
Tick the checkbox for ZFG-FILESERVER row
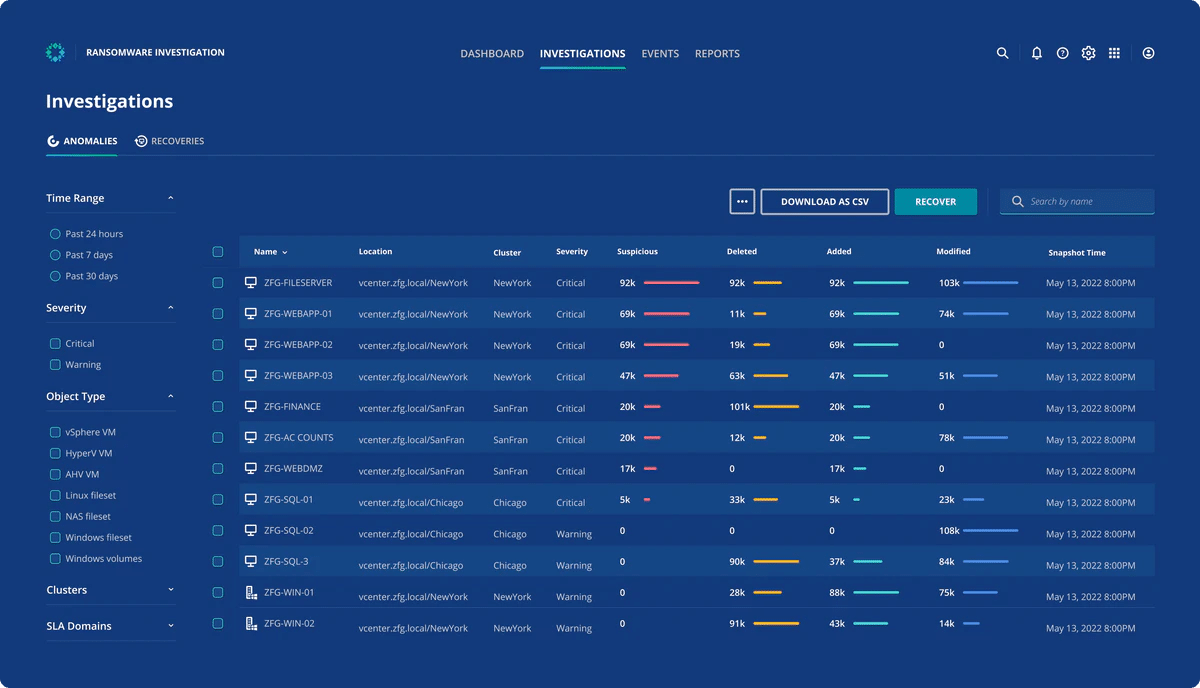[x=218, y=283]
